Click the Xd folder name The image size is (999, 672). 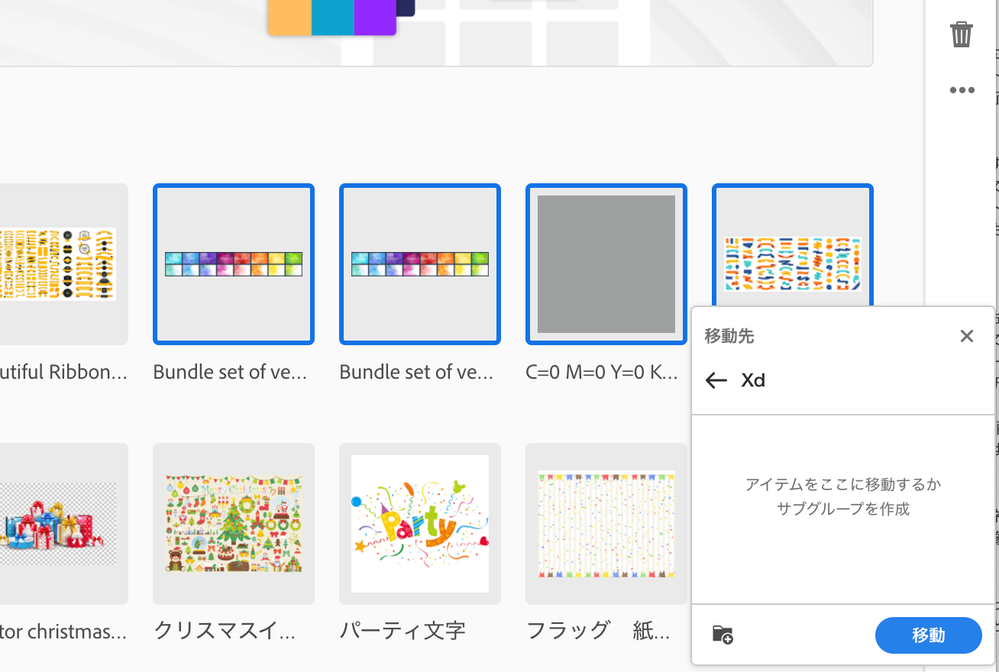(x=753, y=380)
